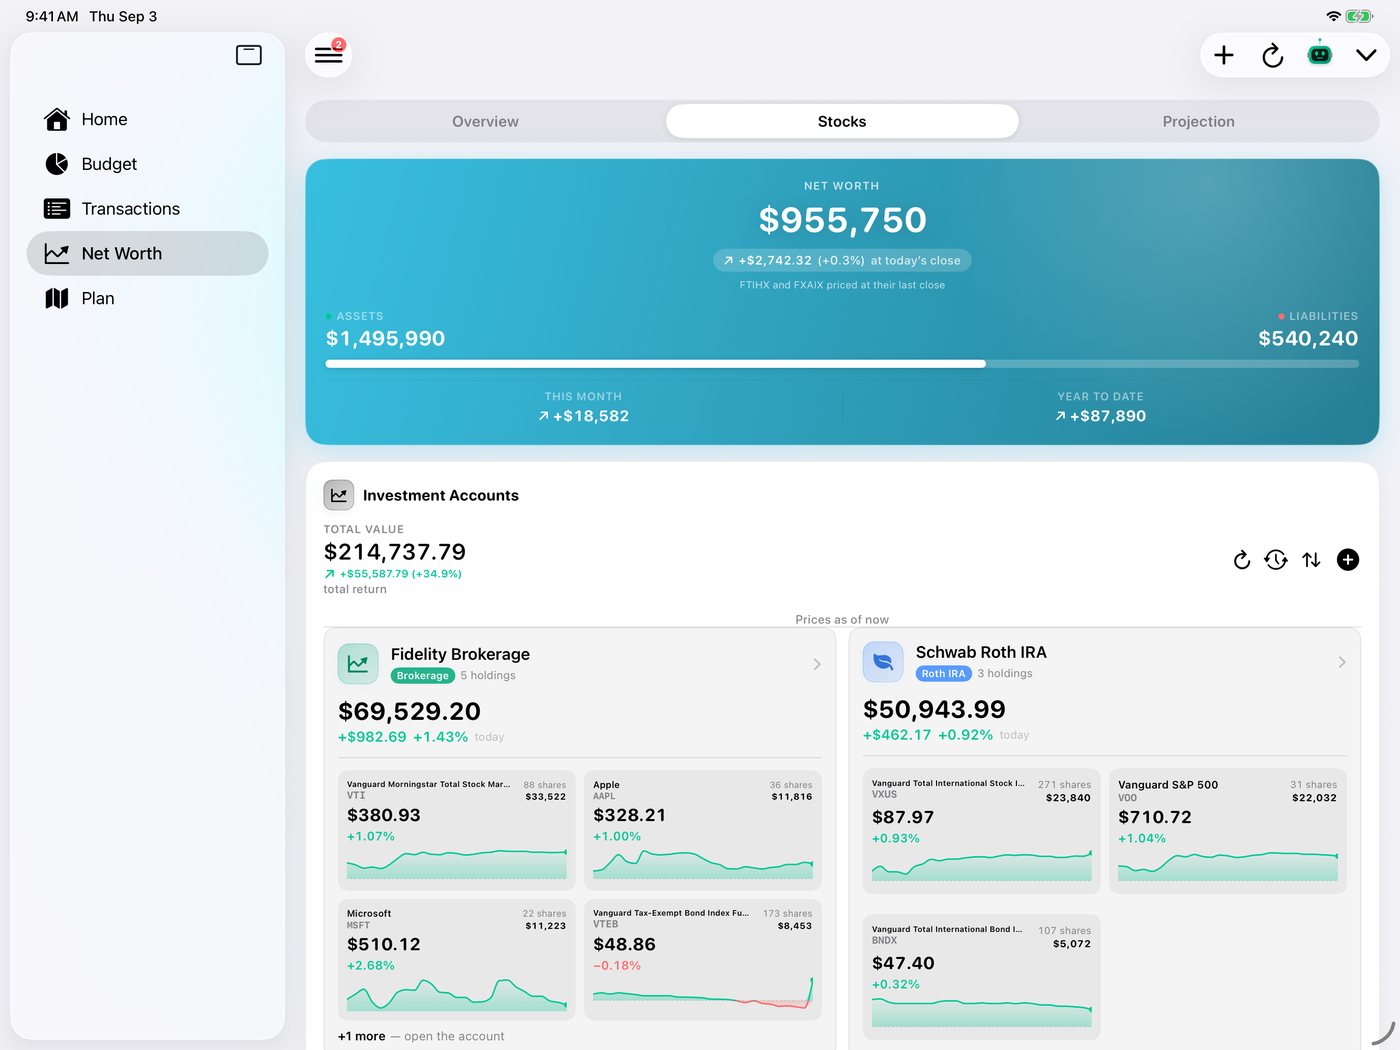Expand the top toolbar chevron dropdown
1400x1050 pixels.
pyautogui.click(x=1366, y=55)
